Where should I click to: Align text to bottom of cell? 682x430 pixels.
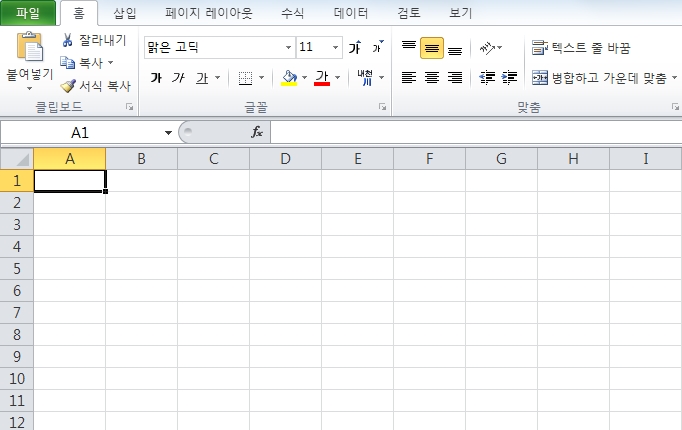[x=455, y=48]
